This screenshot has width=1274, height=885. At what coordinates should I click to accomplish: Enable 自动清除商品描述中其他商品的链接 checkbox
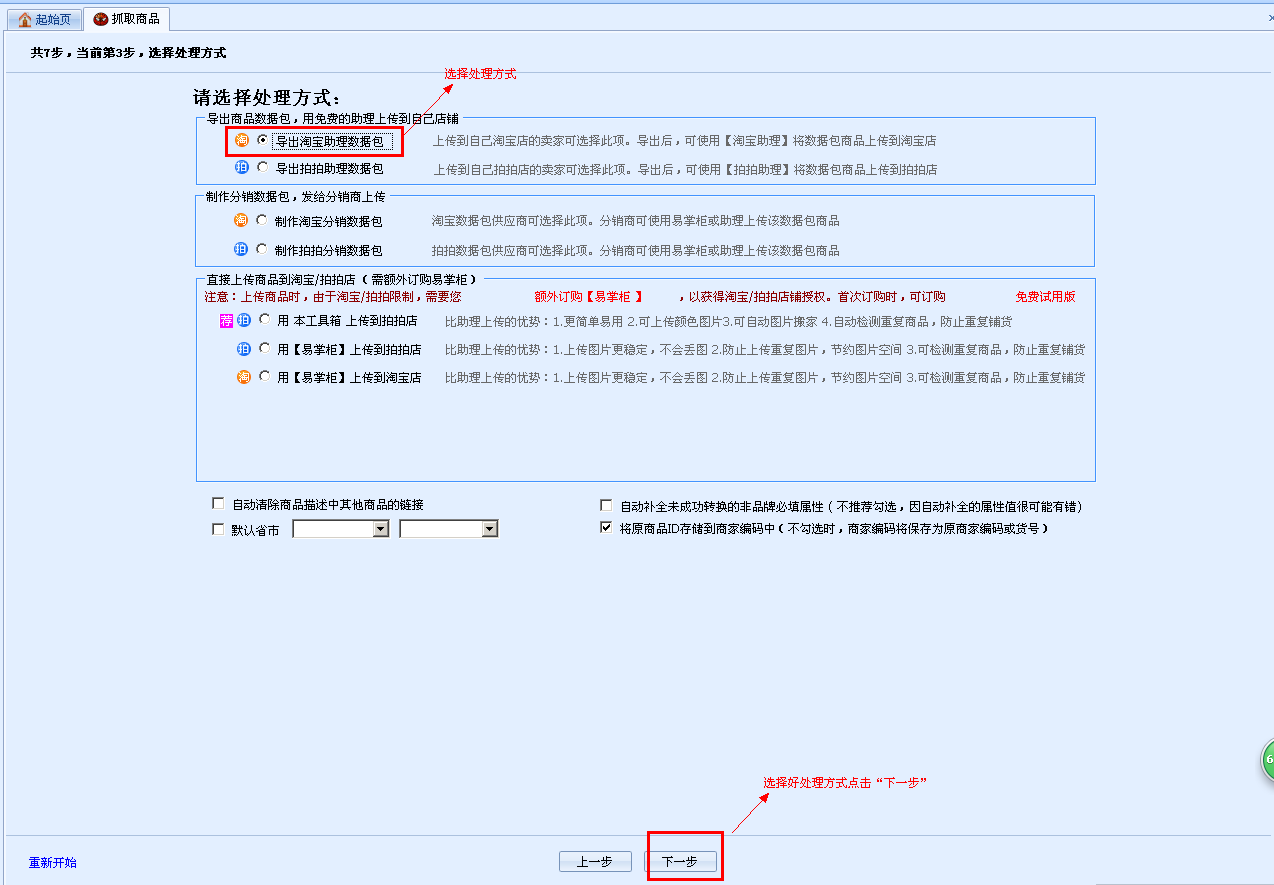(x=218, y=504)
